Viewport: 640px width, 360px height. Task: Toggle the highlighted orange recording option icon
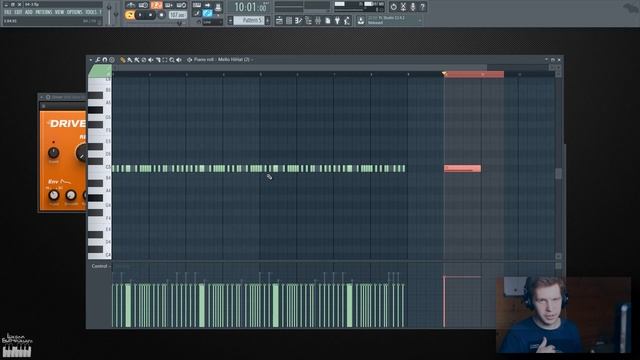156,5
